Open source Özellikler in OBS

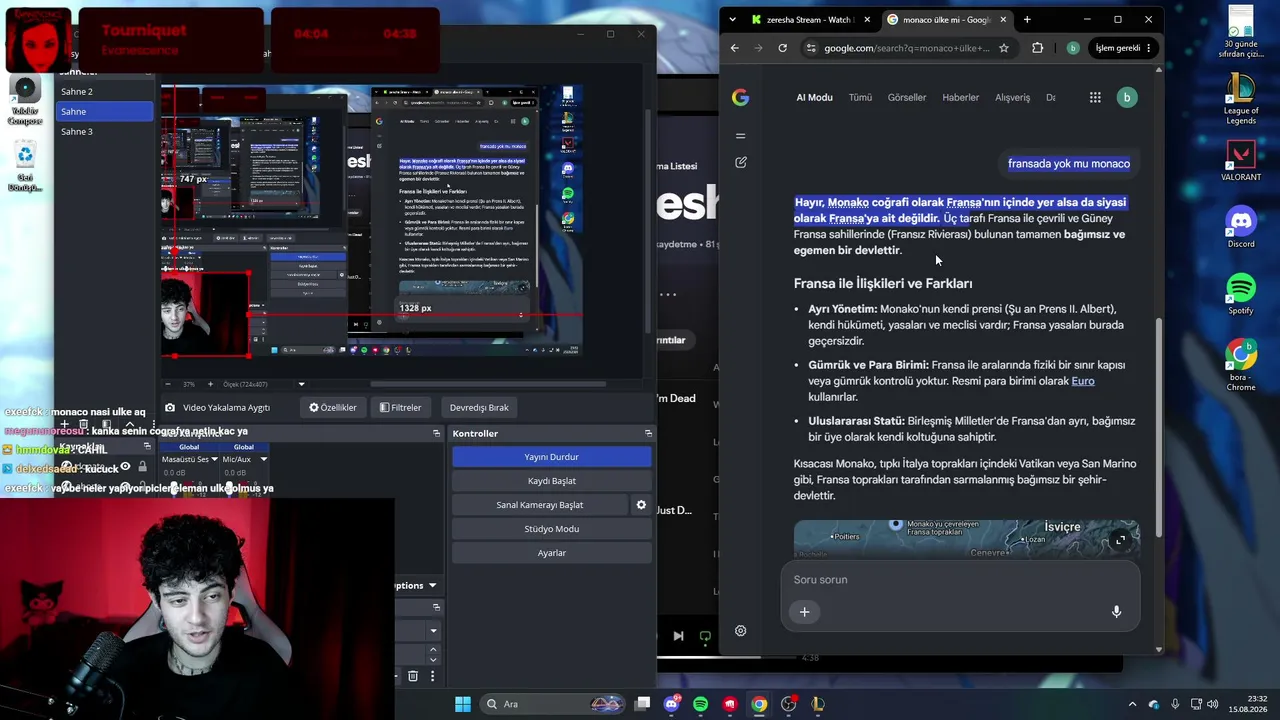click(333, 408)
